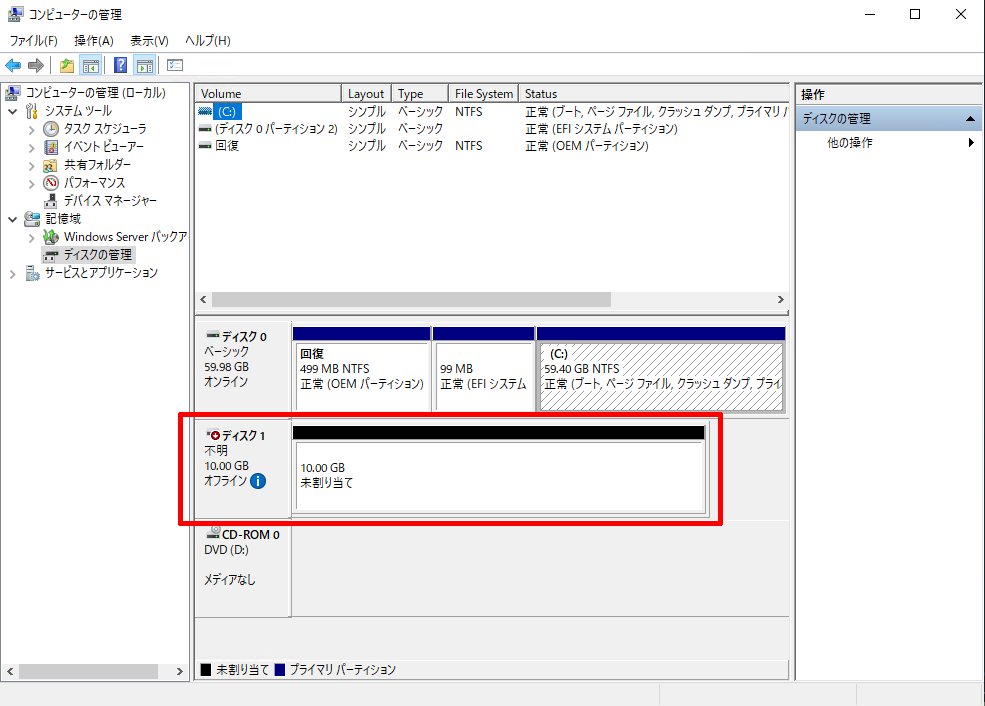Click the Status column header

540,92
